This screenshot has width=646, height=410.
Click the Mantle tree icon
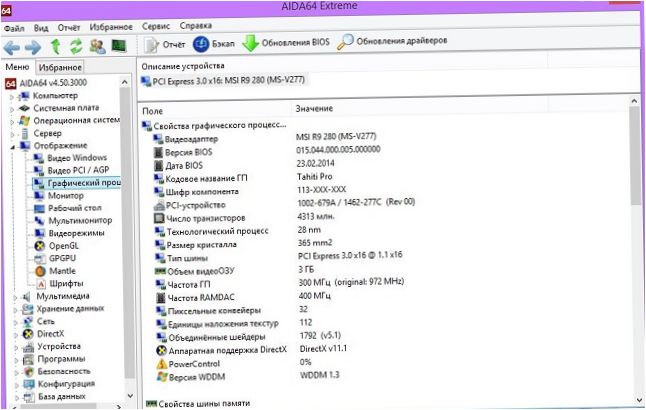[x=40, y=271]
